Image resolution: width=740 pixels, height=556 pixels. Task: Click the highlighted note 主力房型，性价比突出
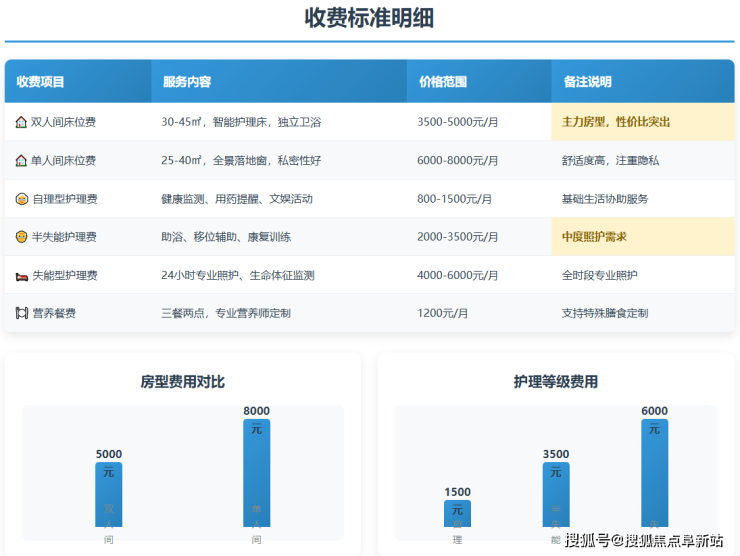[616, 122]
